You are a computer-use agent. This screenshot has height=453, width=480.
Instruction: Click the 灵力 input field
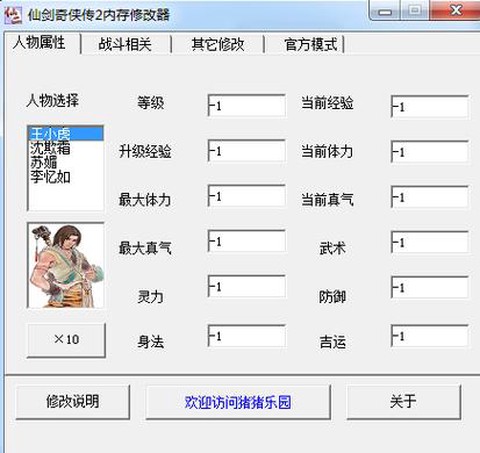(246, 286)
